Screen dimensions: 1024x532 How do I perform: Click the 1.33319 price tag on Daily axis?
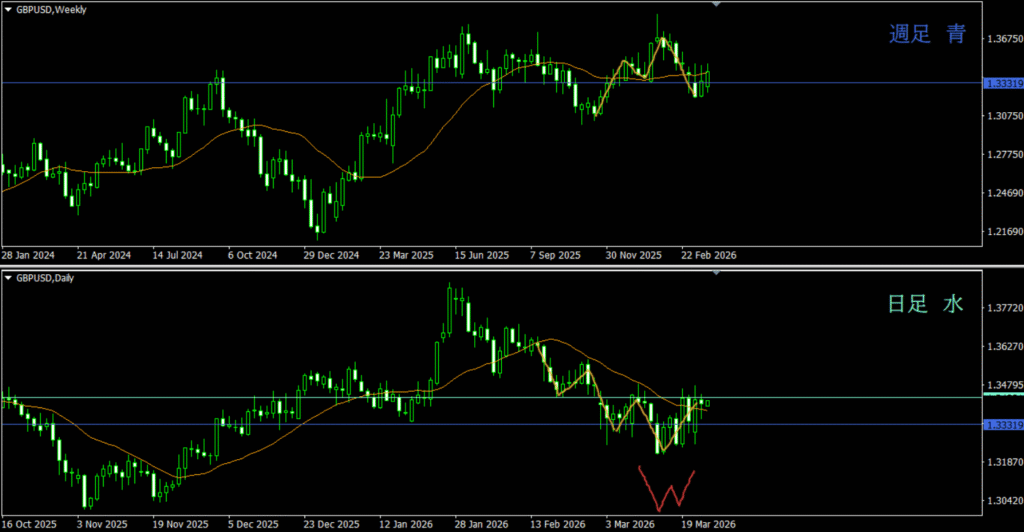tap(1002, 425)
